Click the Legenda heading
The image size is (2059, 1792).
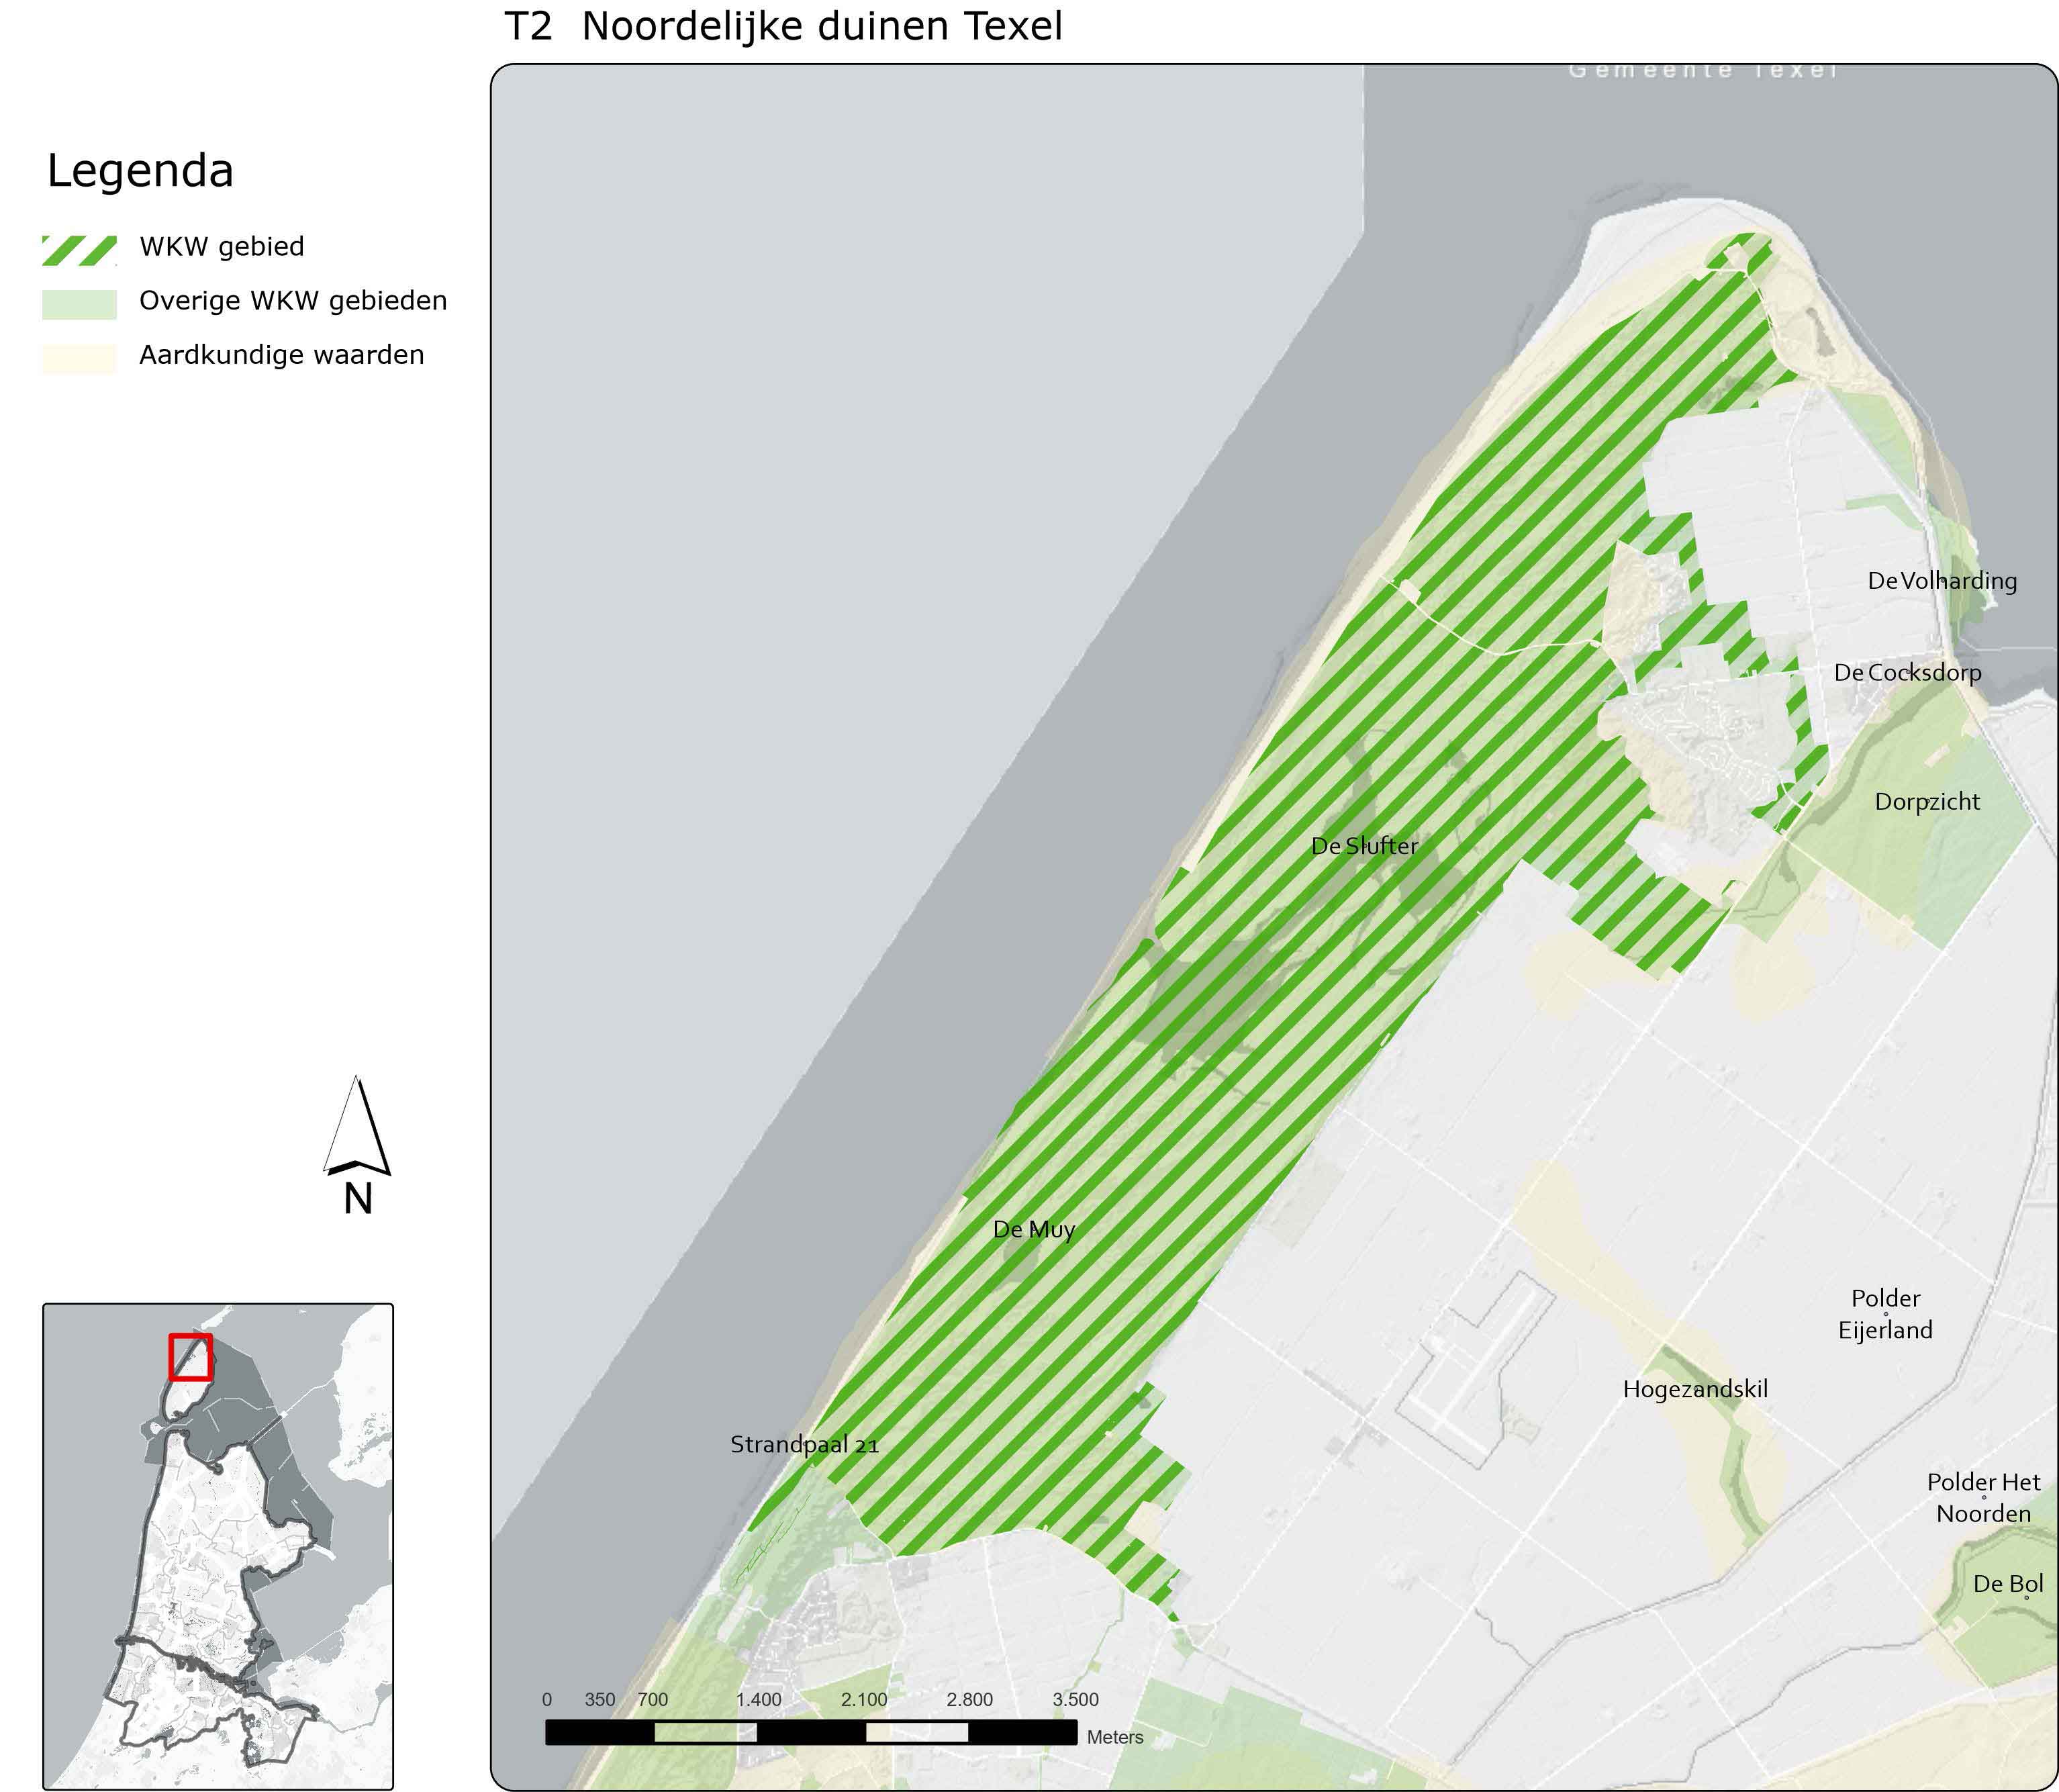[x=140, y=171]
